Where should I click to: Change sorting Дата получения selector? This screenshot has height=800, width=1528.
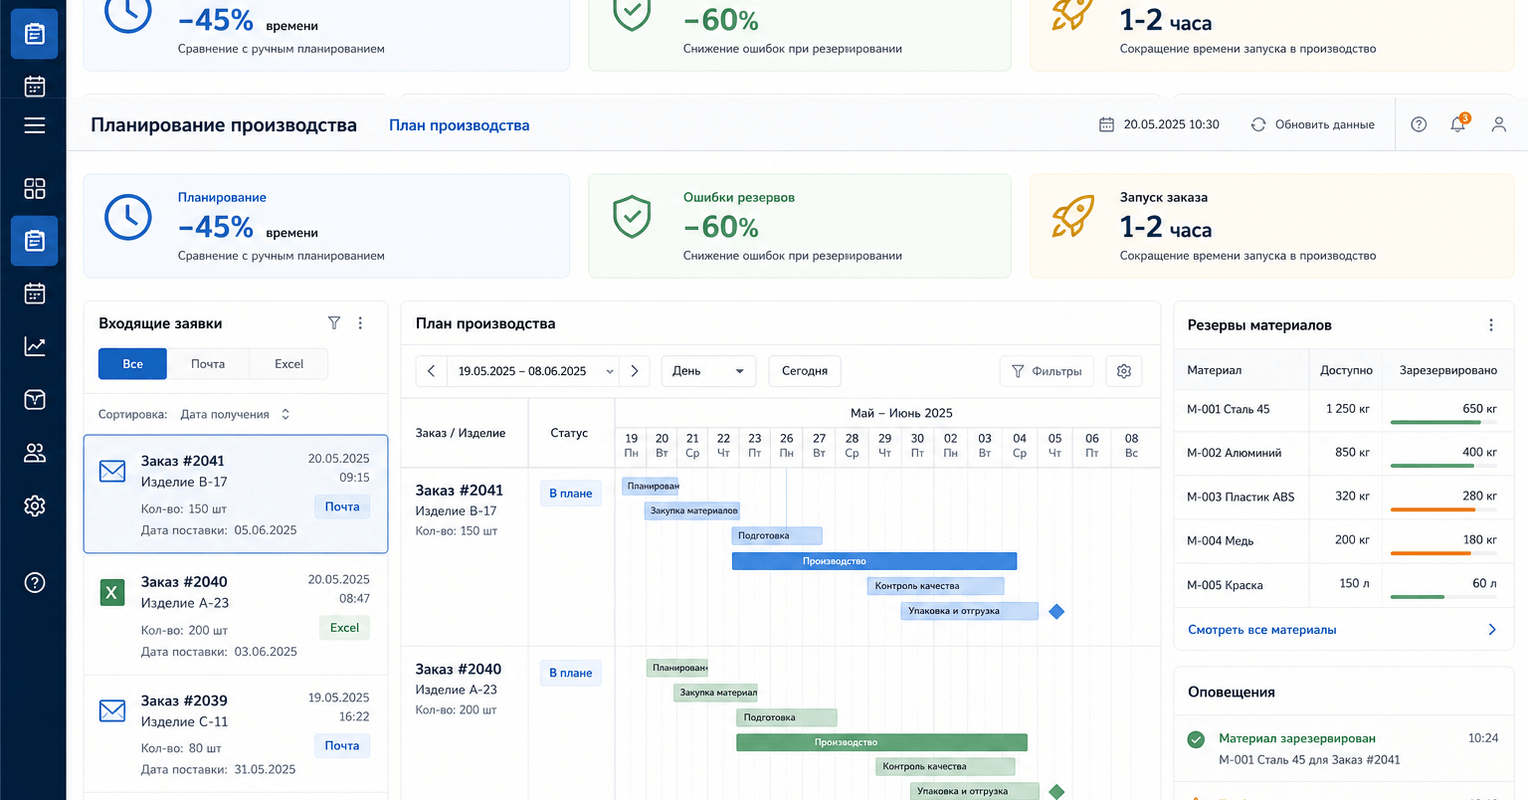click(x=235, y=414)
